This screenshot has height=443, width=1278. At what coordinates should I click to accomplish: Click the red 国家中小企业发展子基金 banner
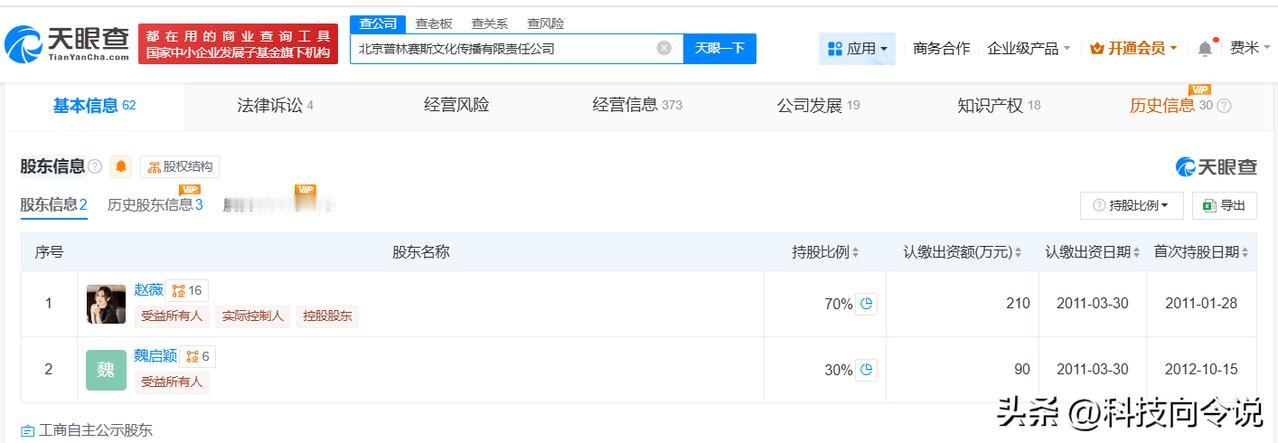pyautogui.click(x=238, y=44)
